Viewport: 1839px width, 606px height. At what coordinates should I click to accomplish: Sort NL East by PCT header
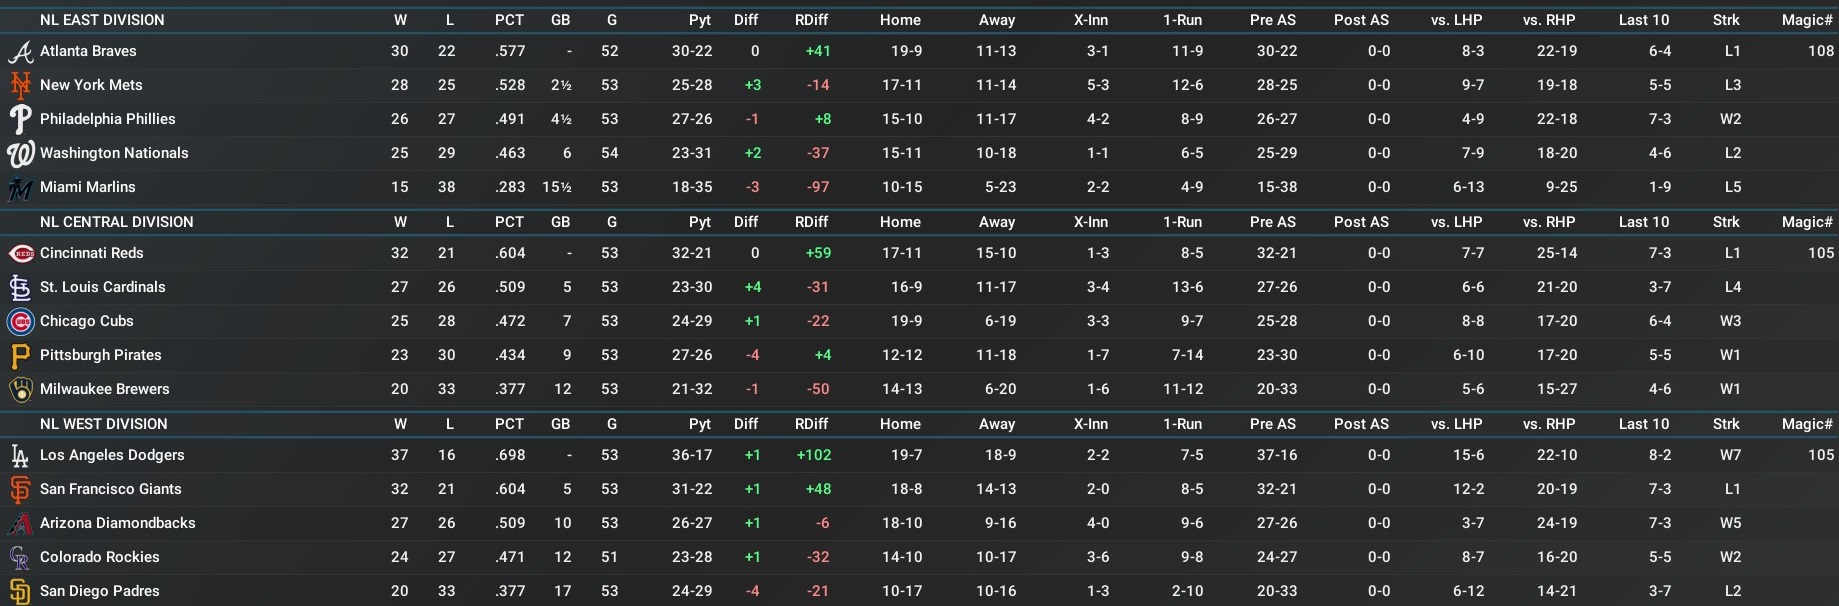(x=509, y=20)
